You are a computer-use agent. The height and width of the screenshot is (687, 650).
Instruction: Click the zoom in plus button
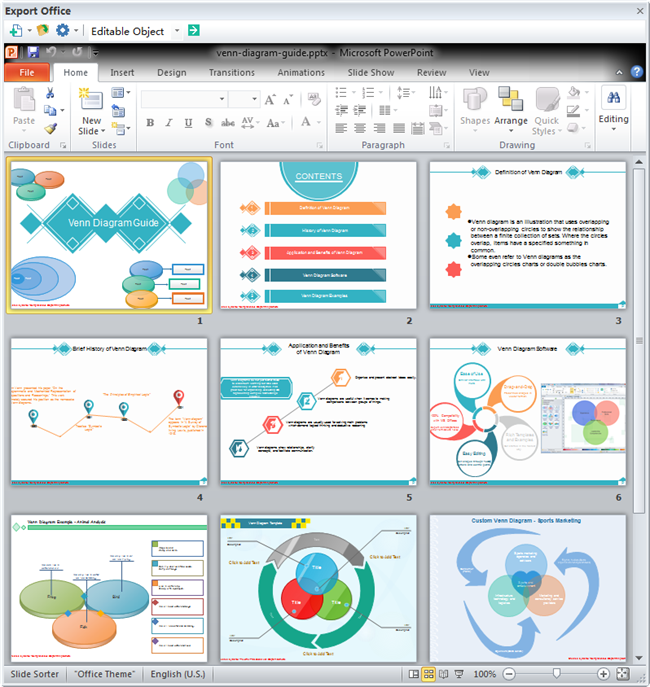pos(603,674)
